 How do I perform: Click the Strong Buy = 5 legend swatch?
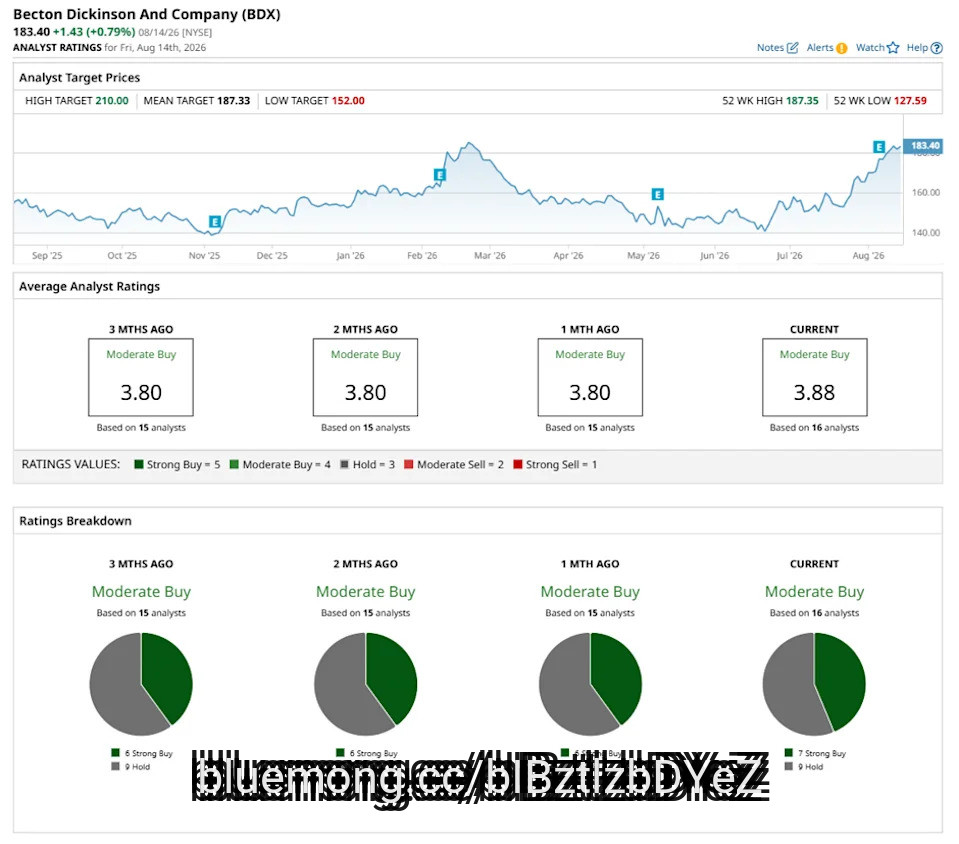point(139,465)
